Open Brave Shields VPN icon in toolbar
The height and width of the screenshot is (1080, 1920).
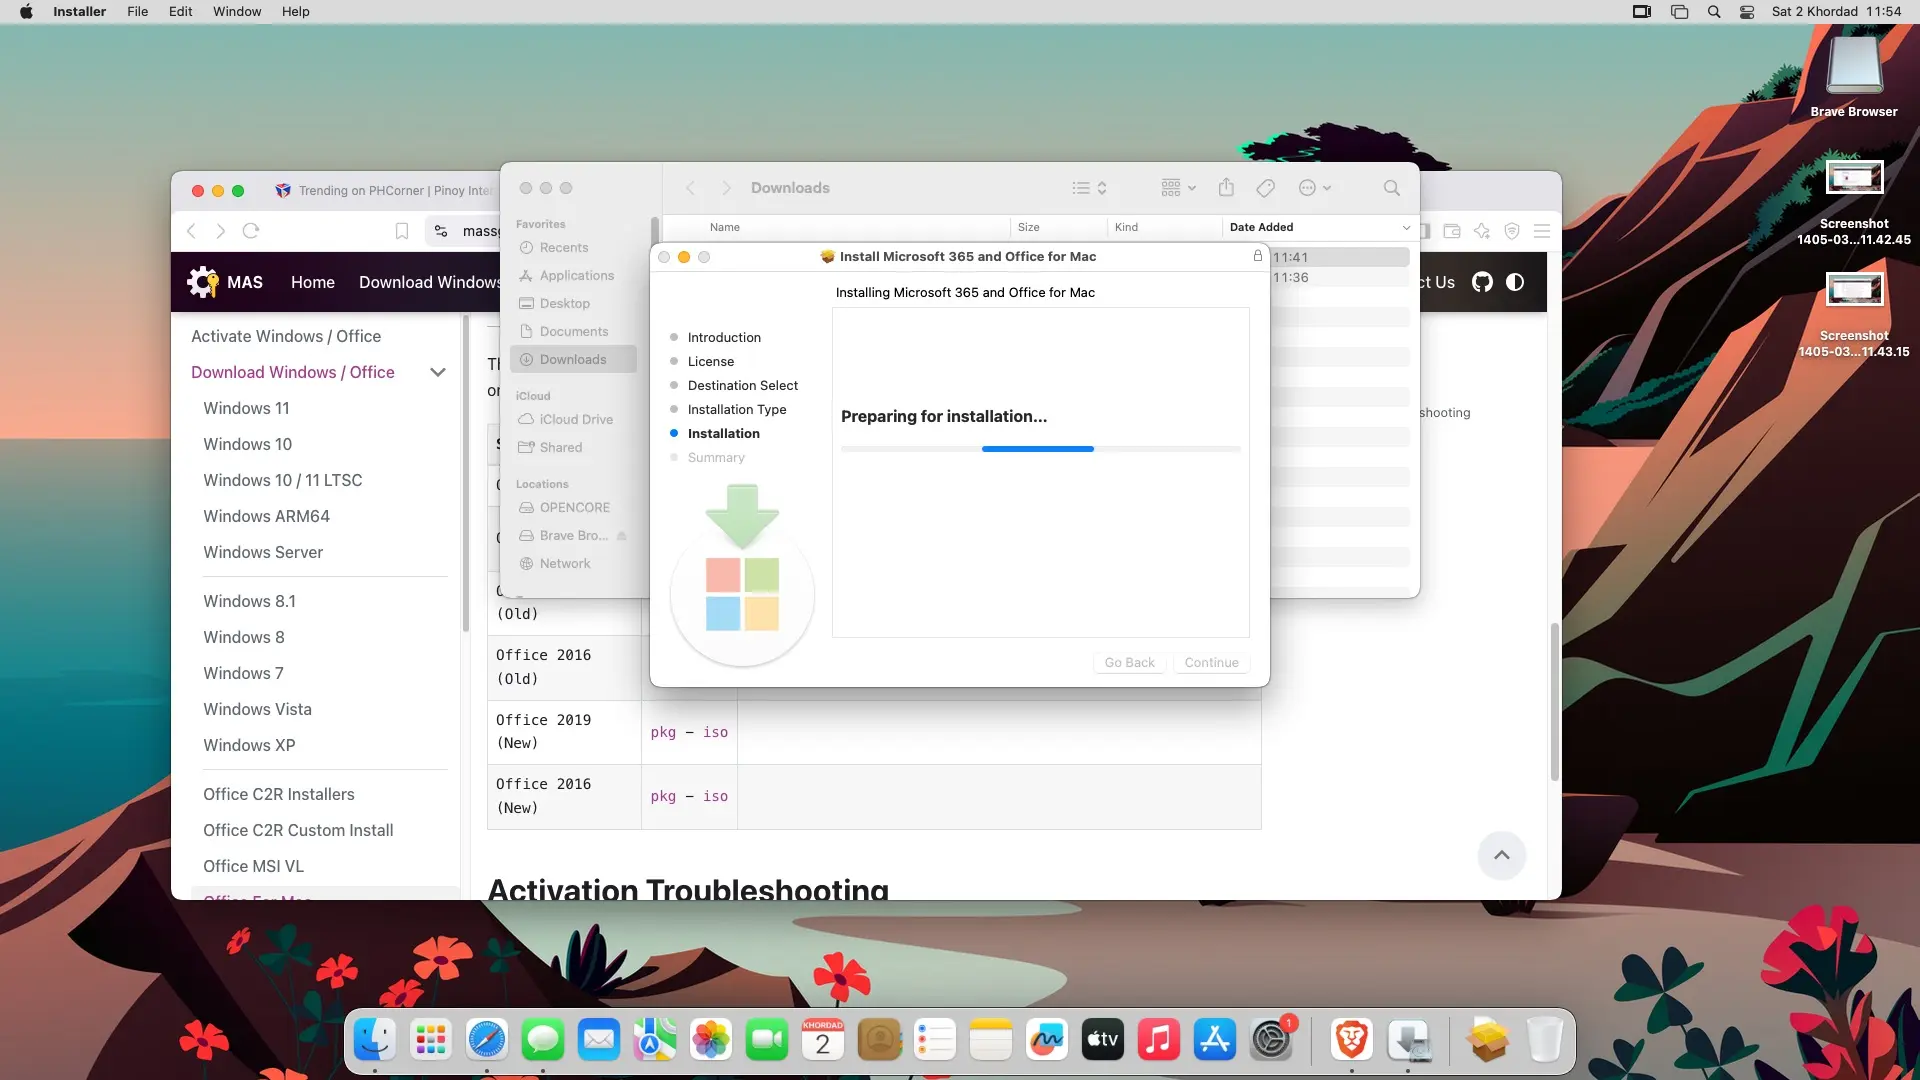(x=1512, y=231)
